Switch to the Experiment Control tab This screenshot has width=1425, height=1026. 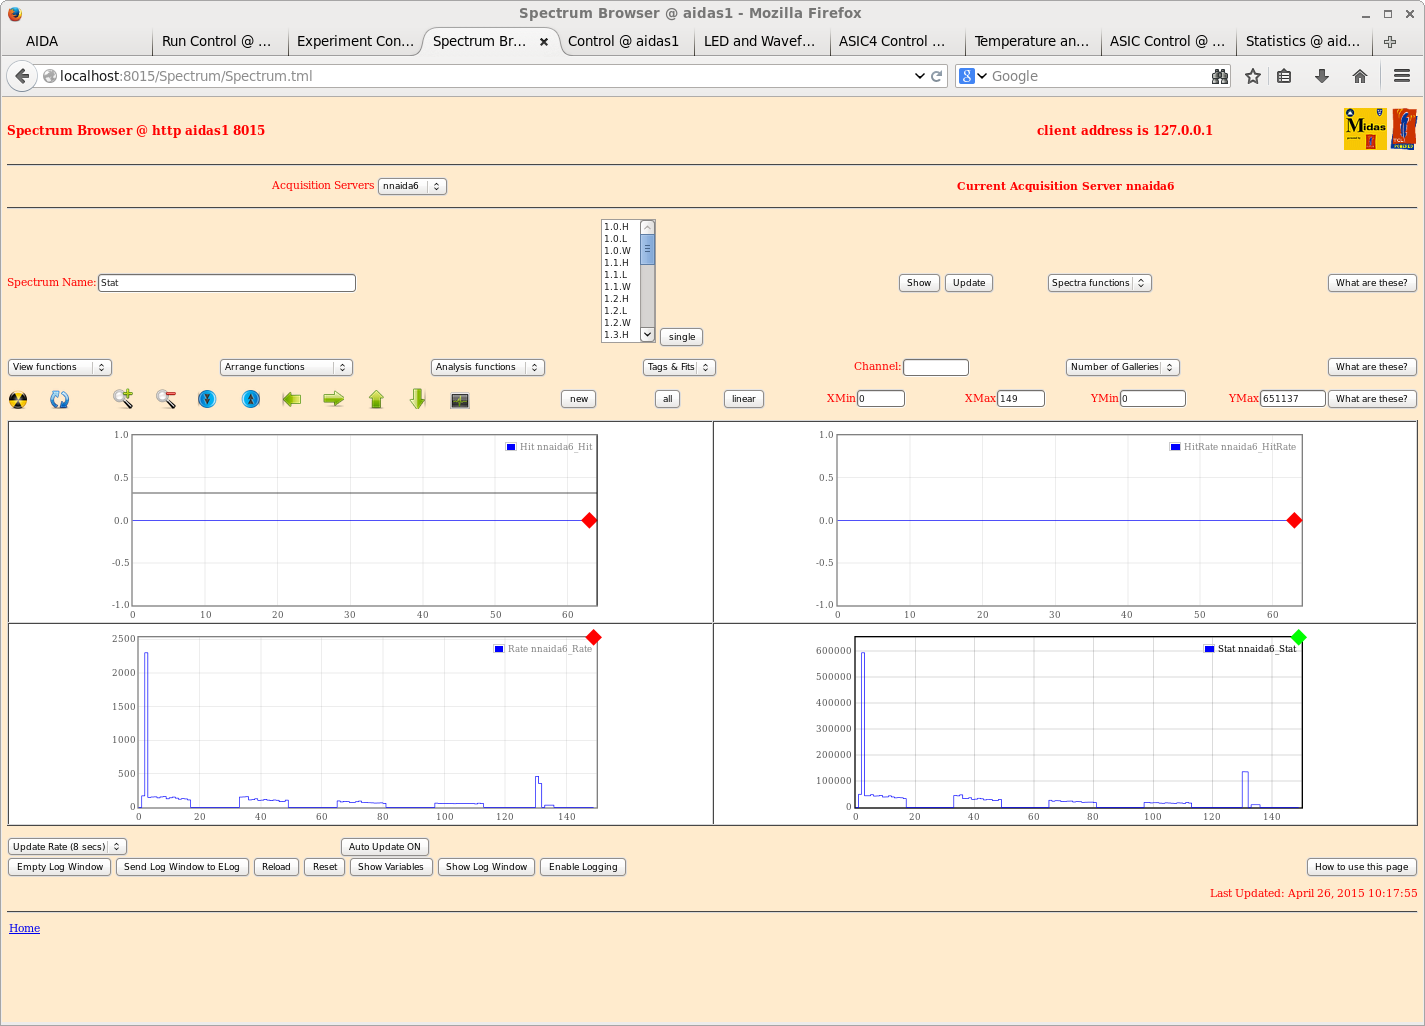[x=355, y=41]
